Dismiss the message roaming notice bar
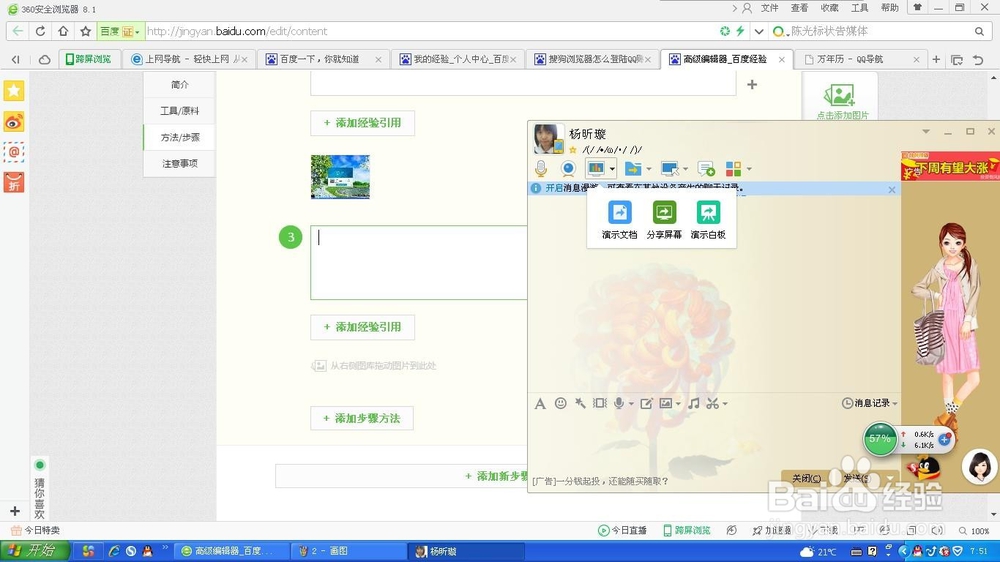Image resolution: width=1000 pixels, height=562 pixels. [892, 189]
